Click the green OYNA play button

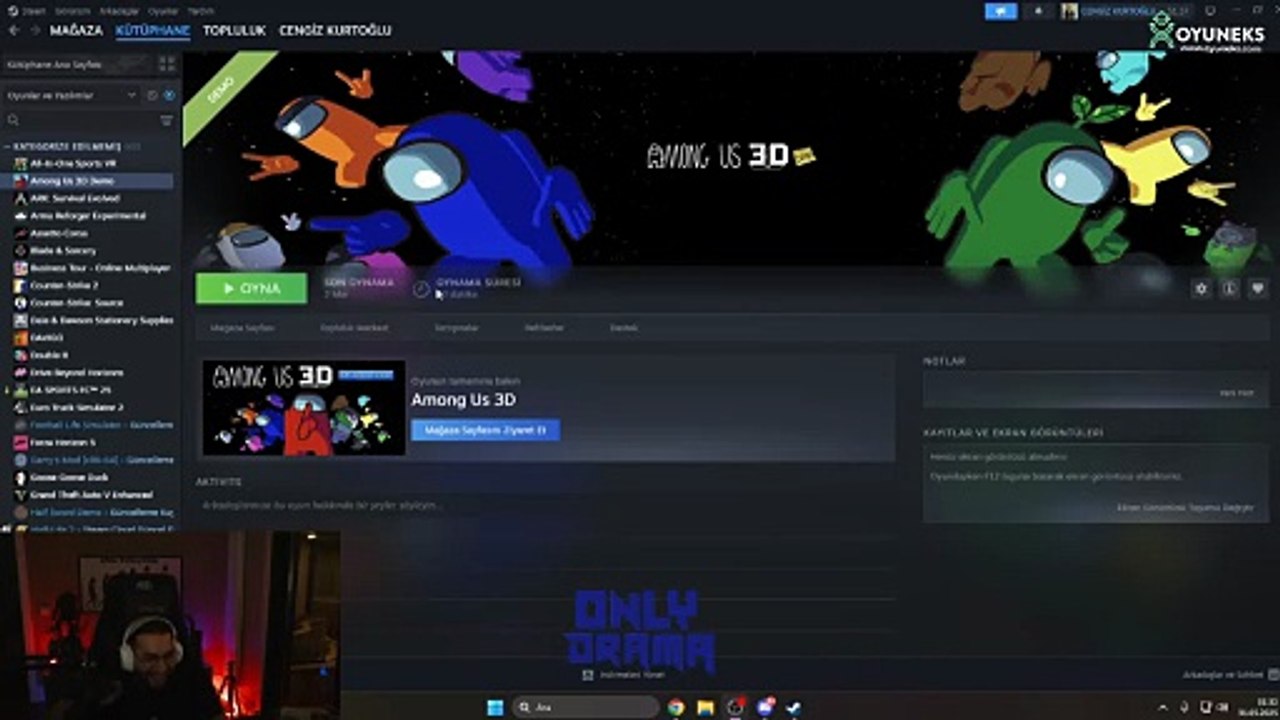251,288
